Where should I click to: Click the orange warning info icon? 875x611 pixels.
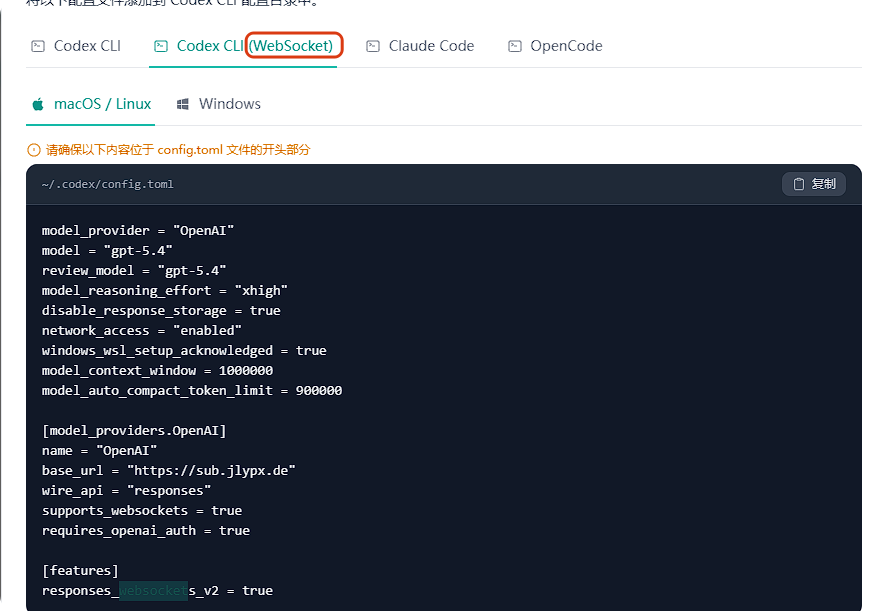[x=34, y=150]
